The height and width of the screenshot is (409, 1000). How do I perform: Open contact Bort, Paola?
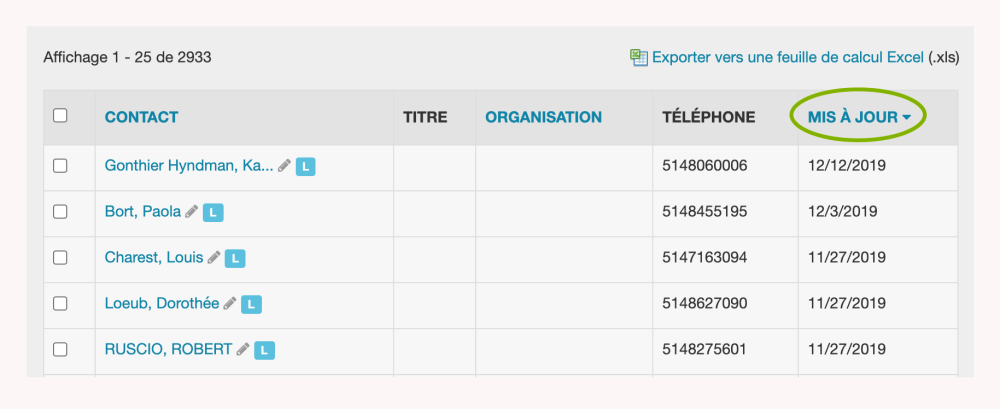142,211
